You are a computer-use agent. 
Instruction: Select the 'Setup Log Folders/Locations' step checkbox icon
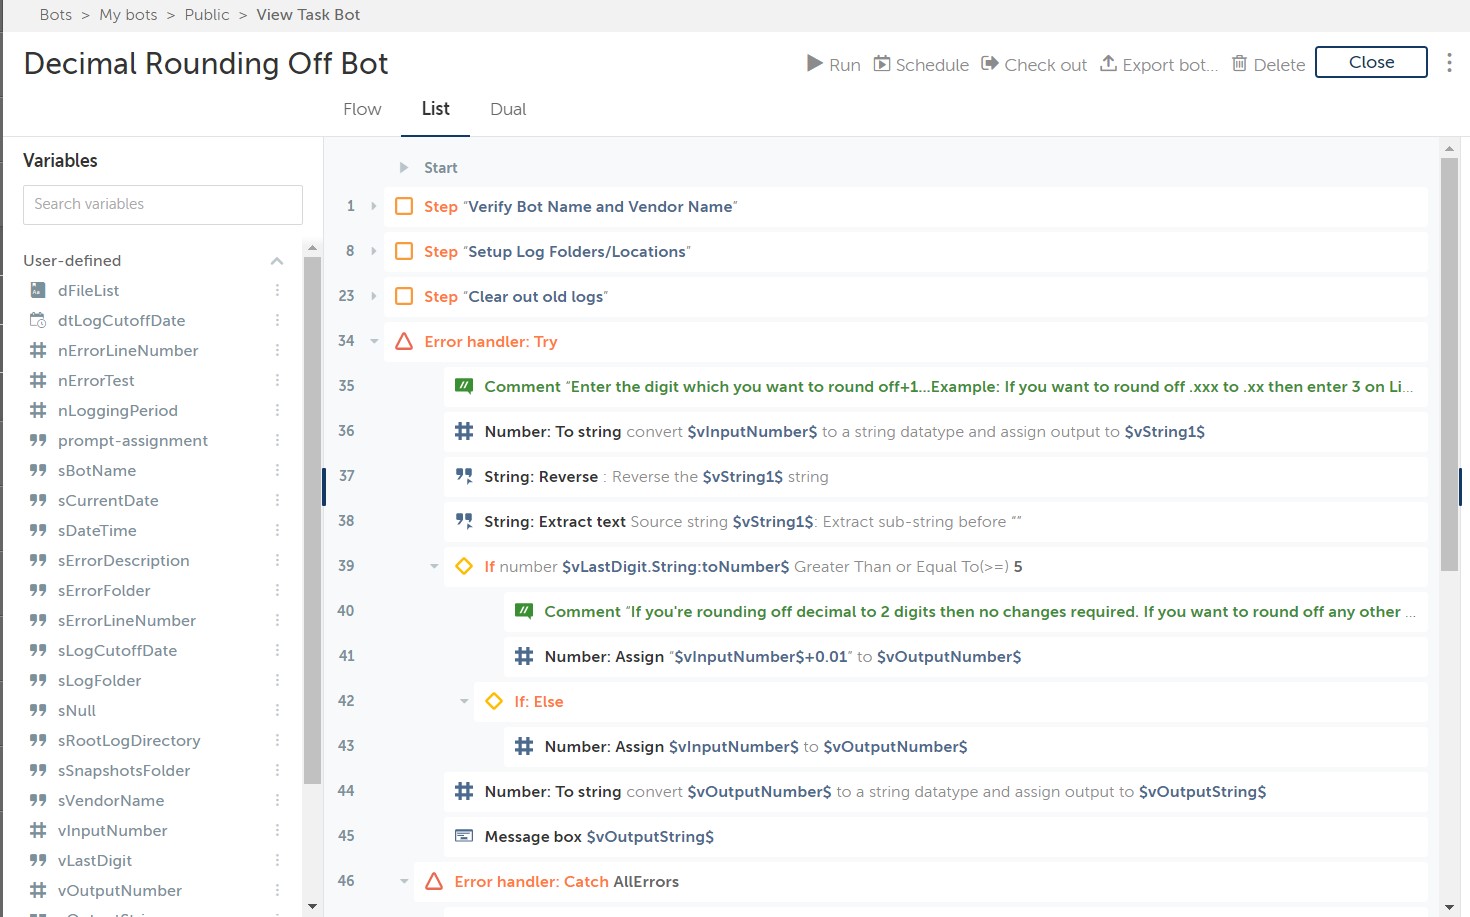coord(404,251)
